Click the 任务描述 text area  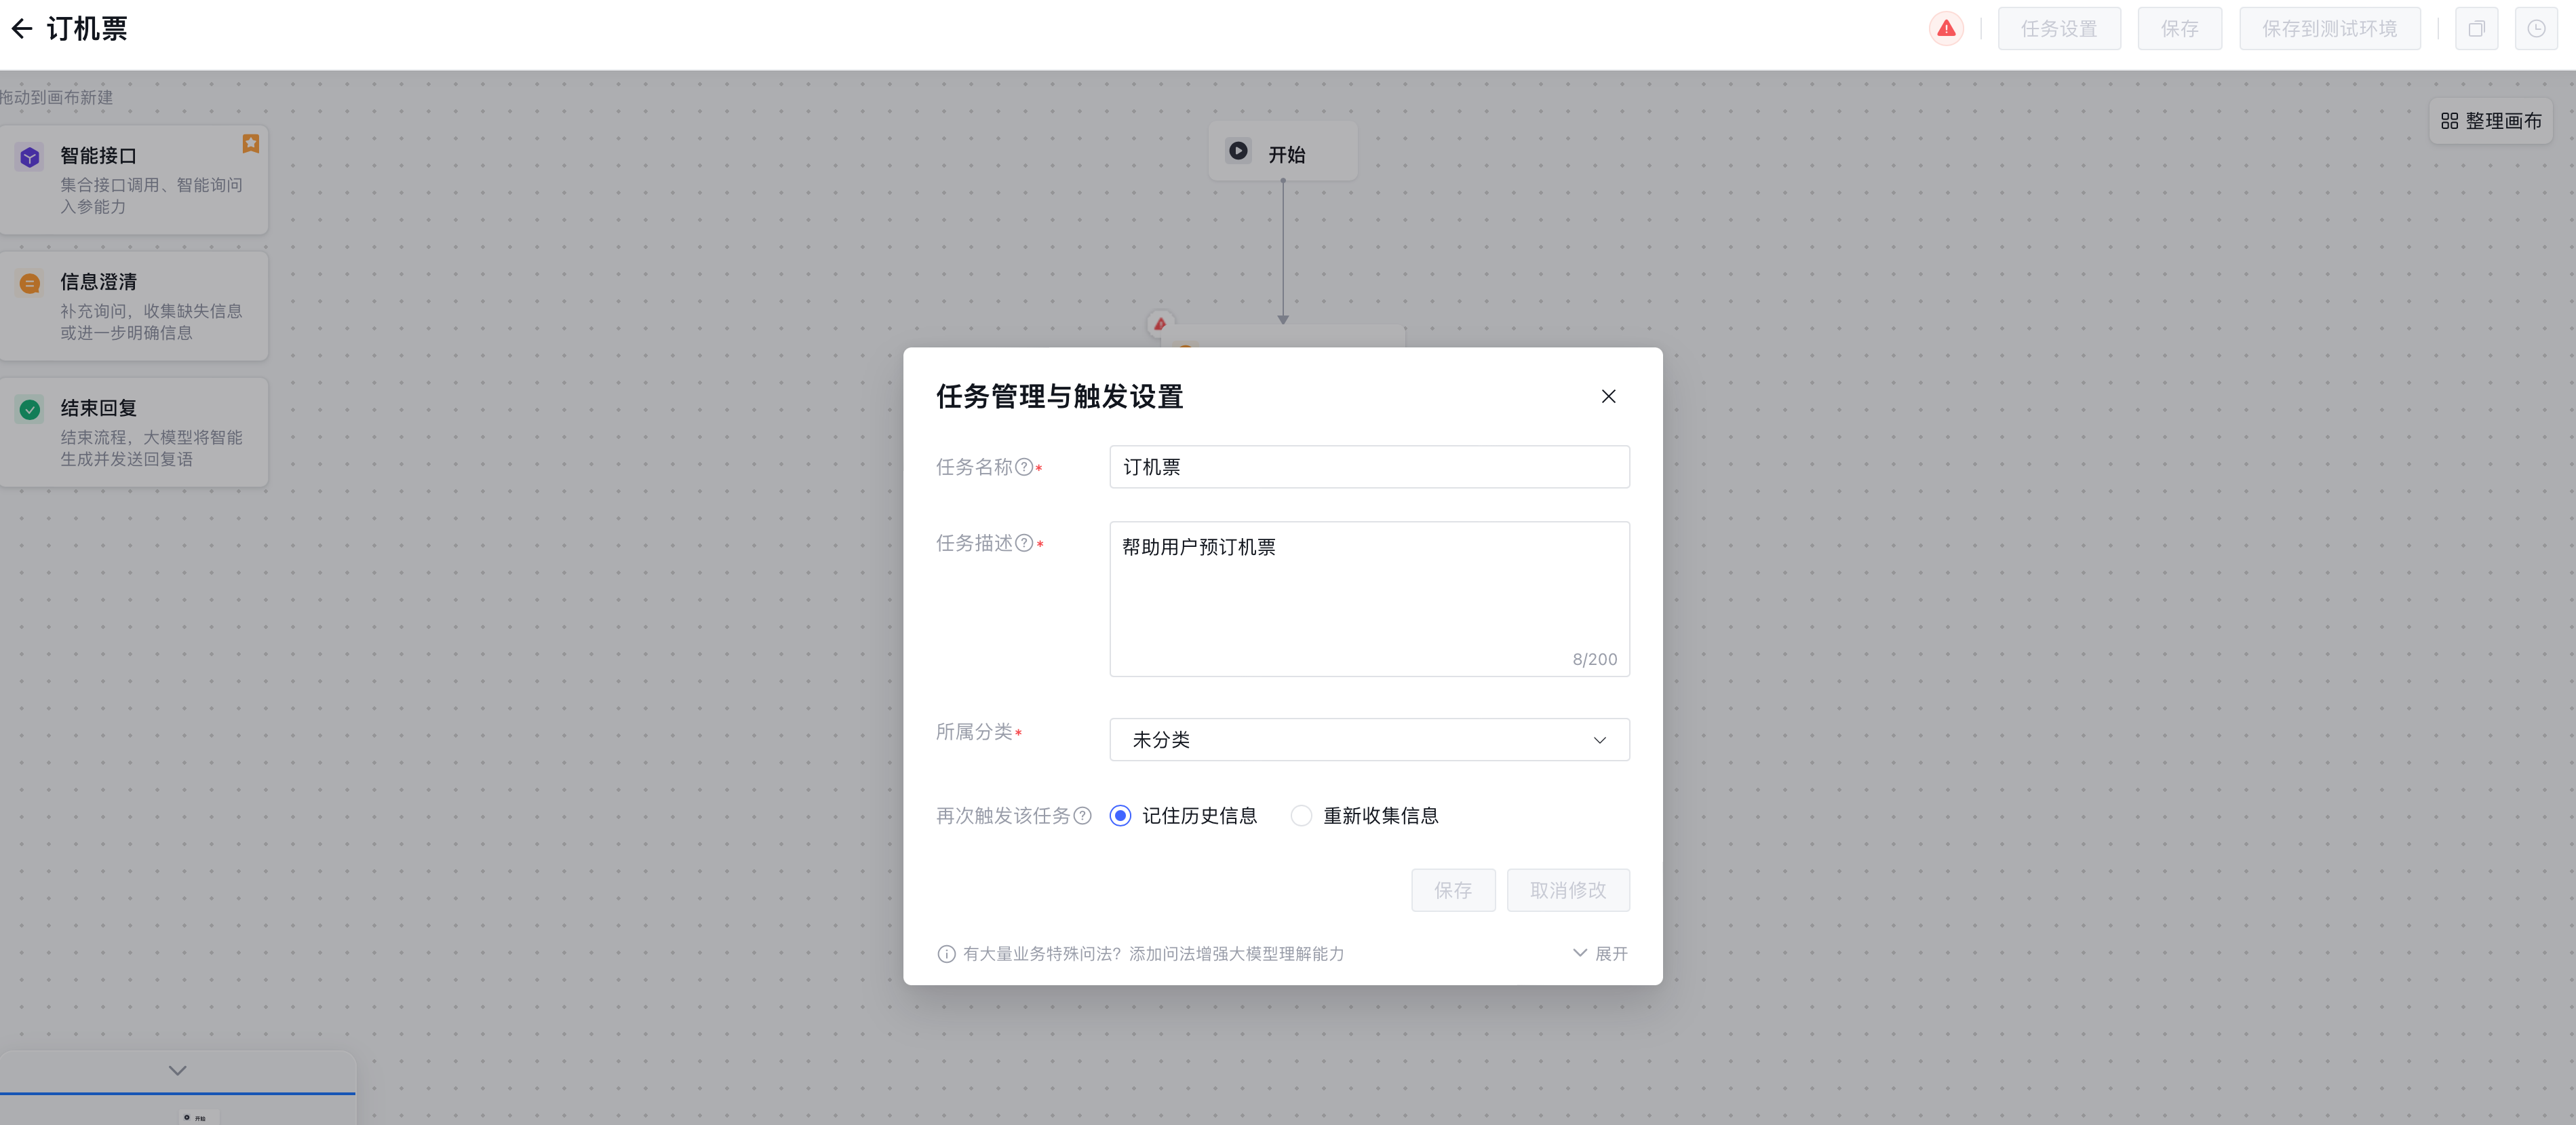[1368, 600]
